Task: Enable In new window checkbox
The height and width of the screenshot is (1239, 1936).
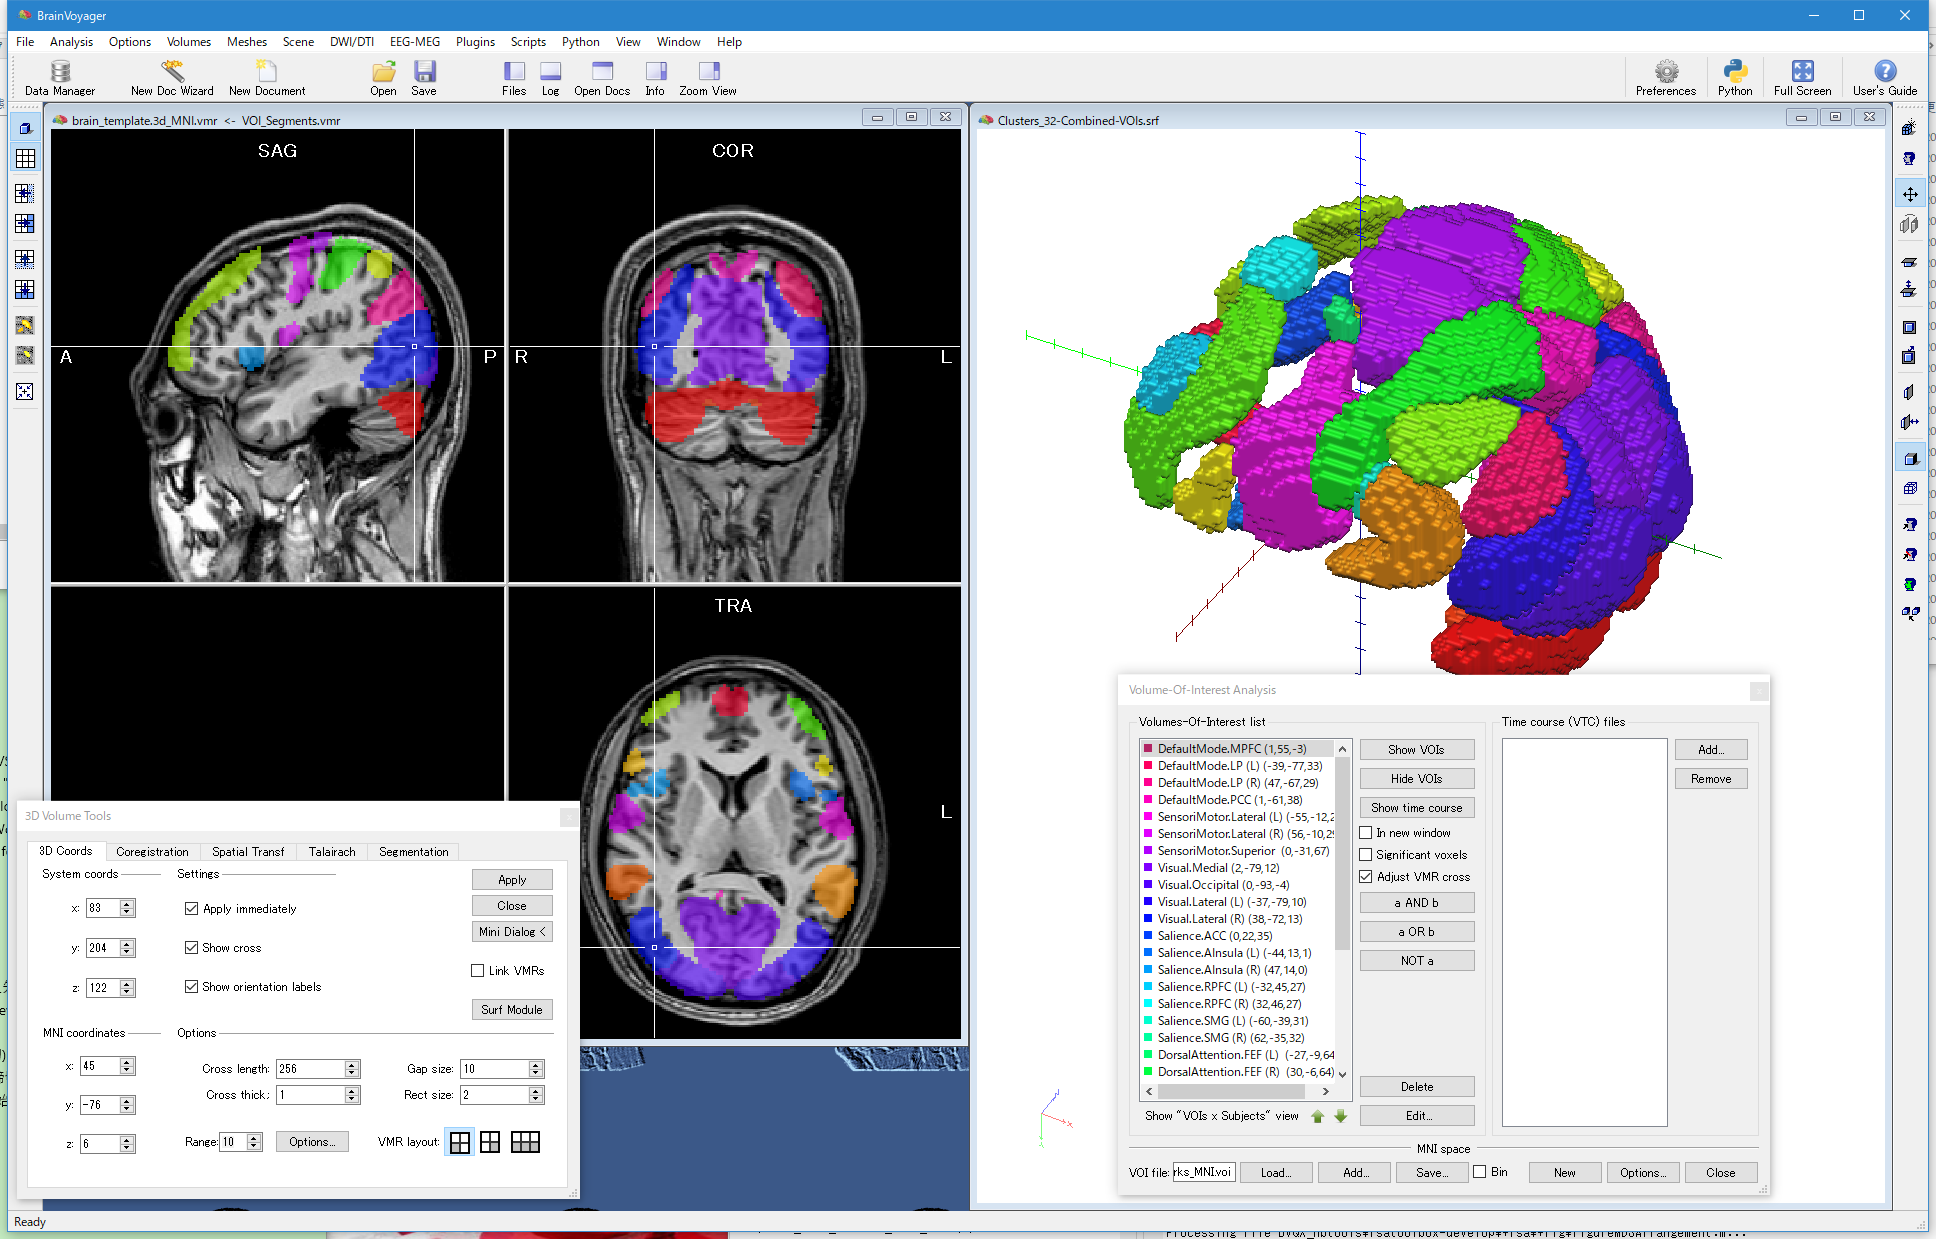Action: 1366,833
